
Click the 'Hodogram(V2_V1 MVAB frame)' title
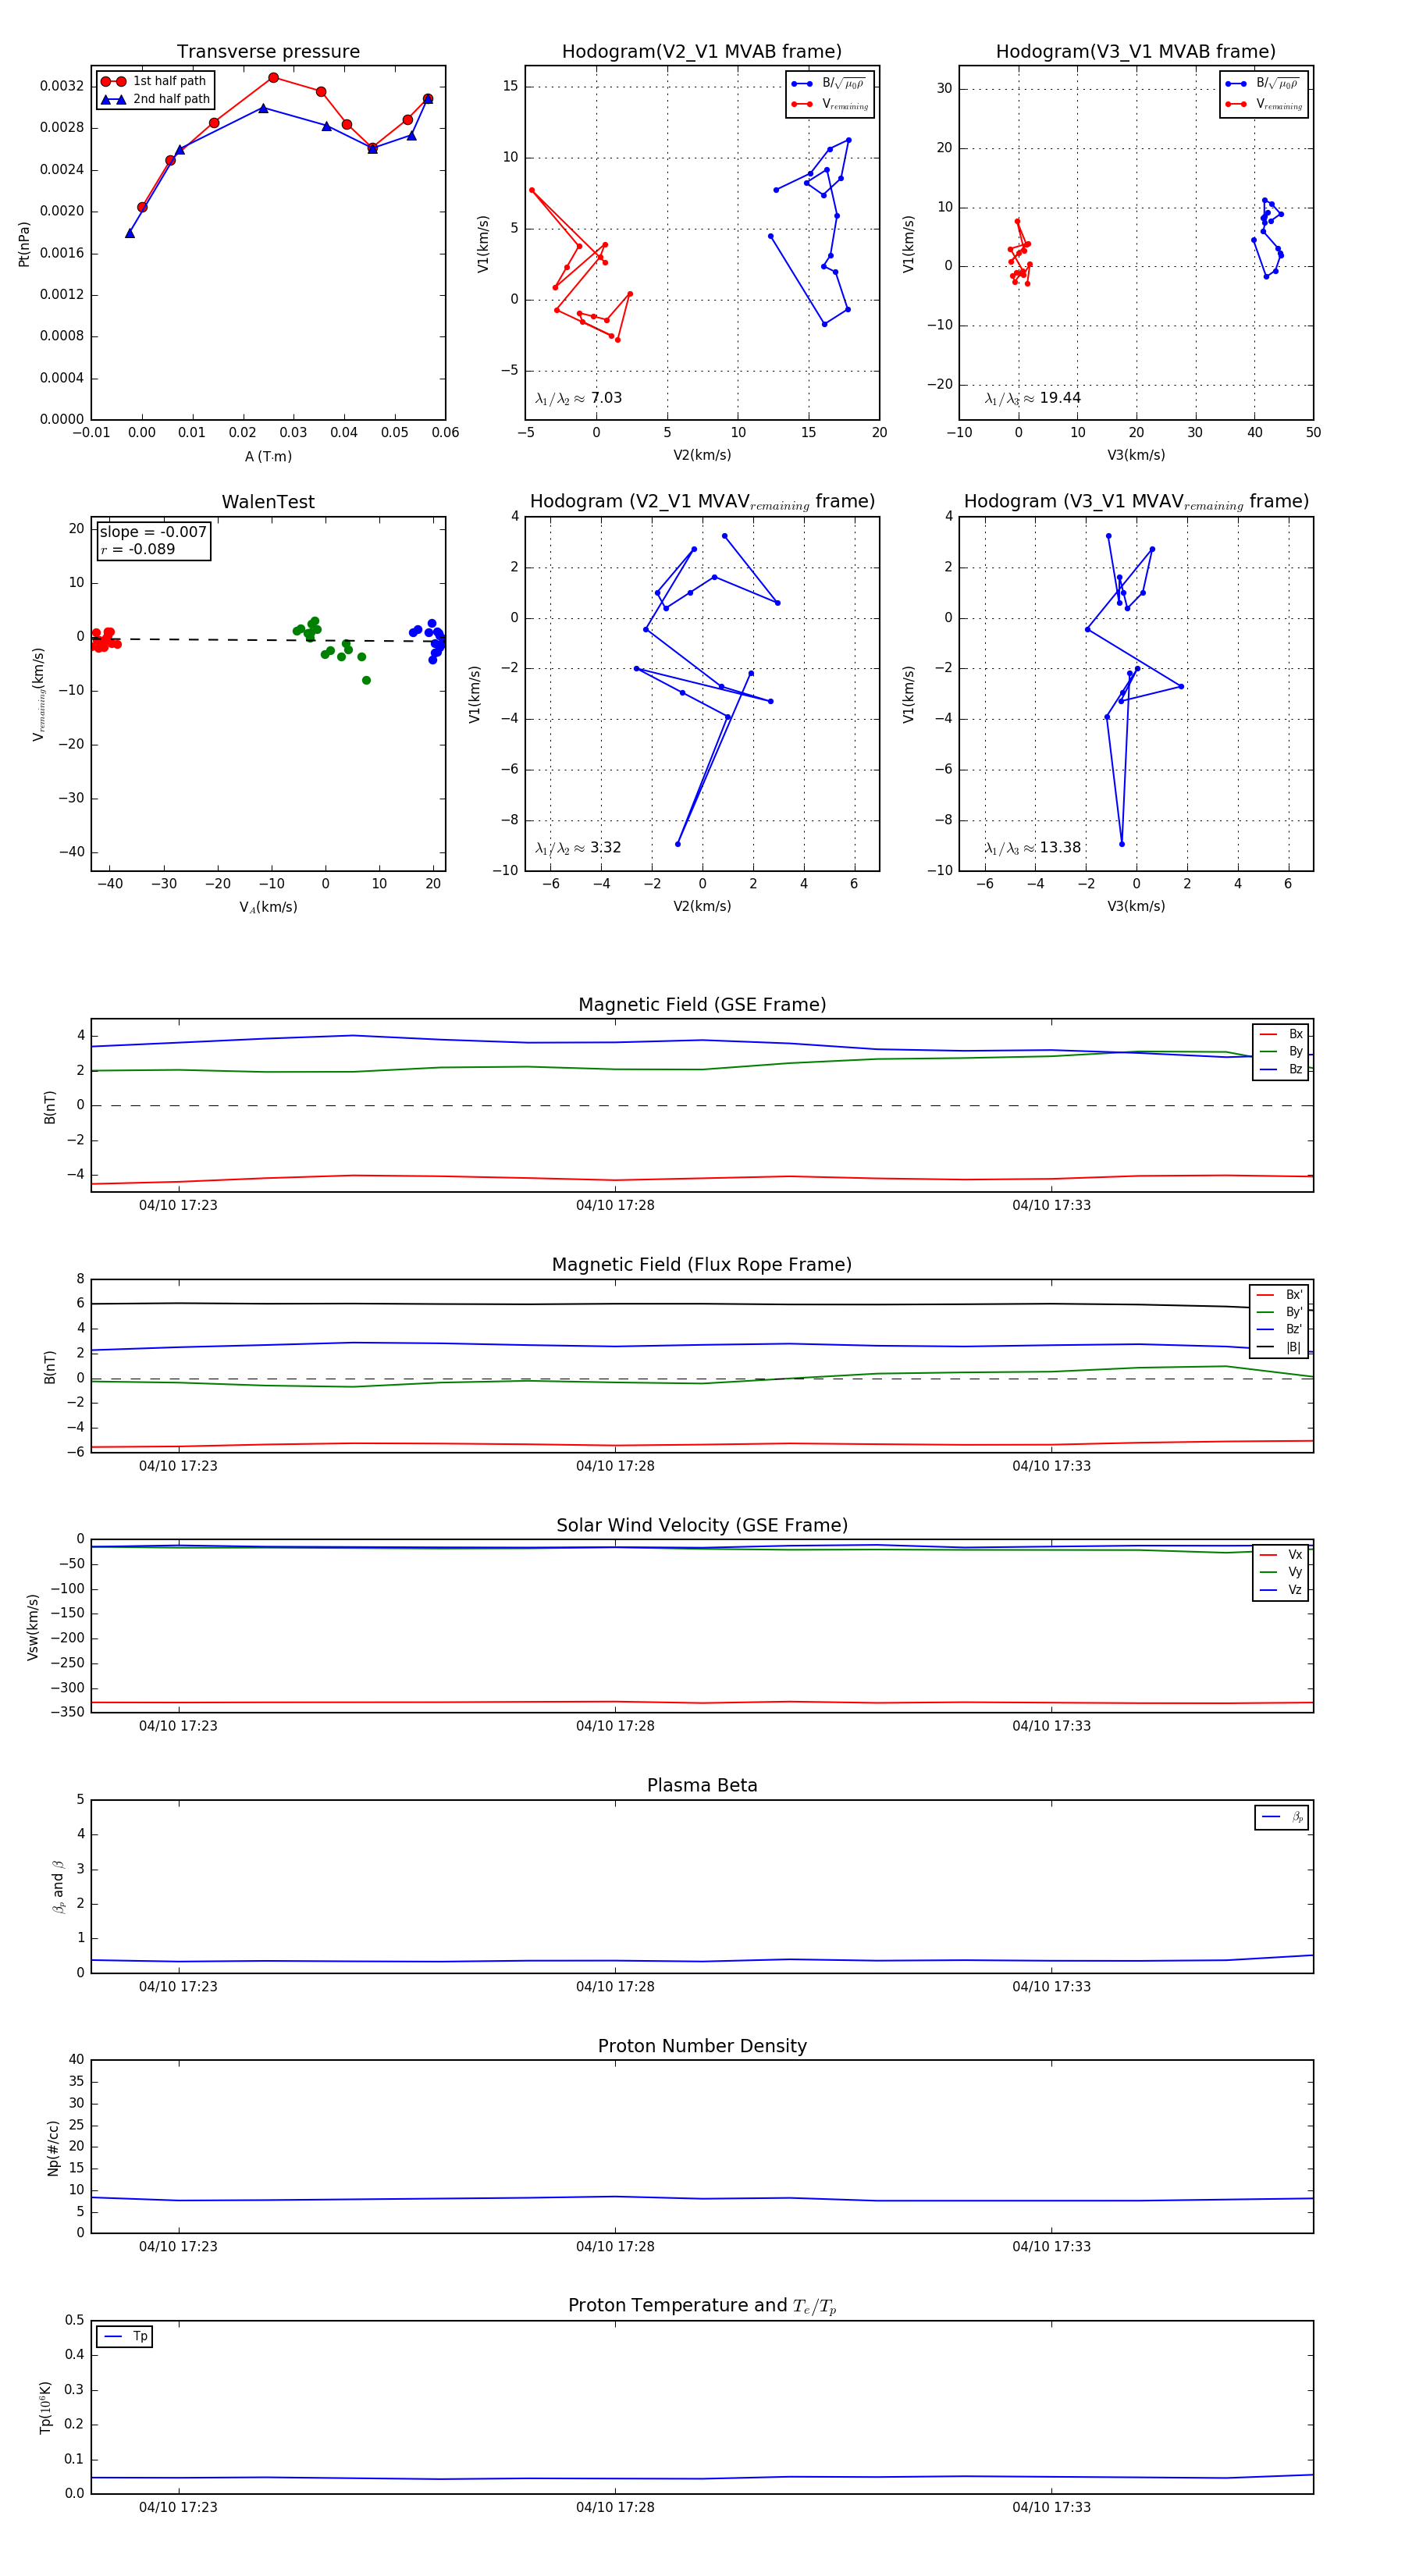[702, 52]
